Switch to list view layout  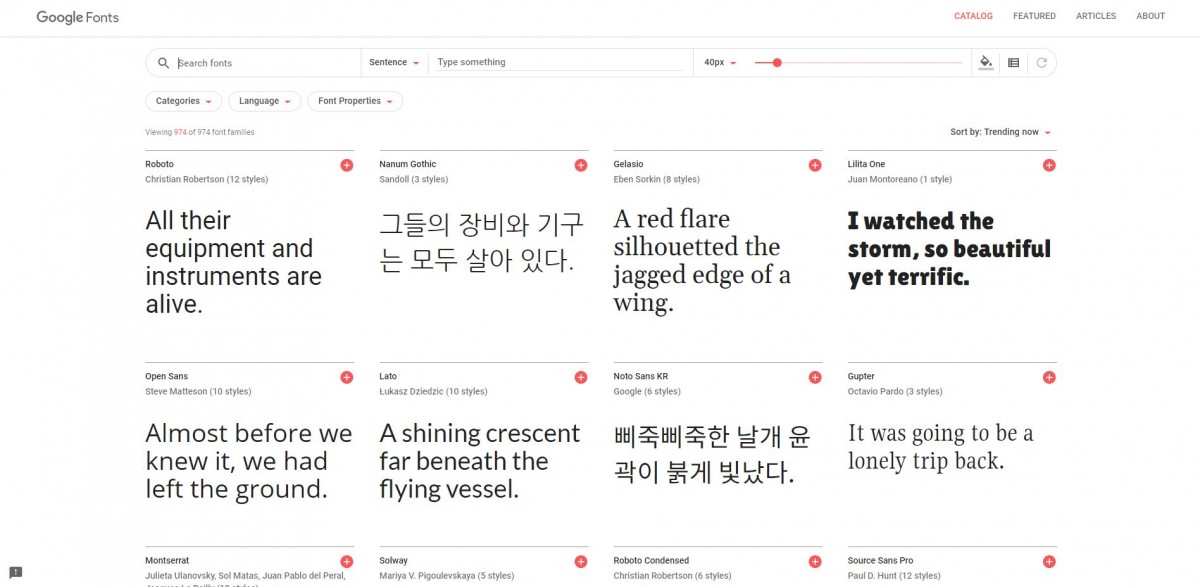pyautogui.click(x=1013, y=63)
